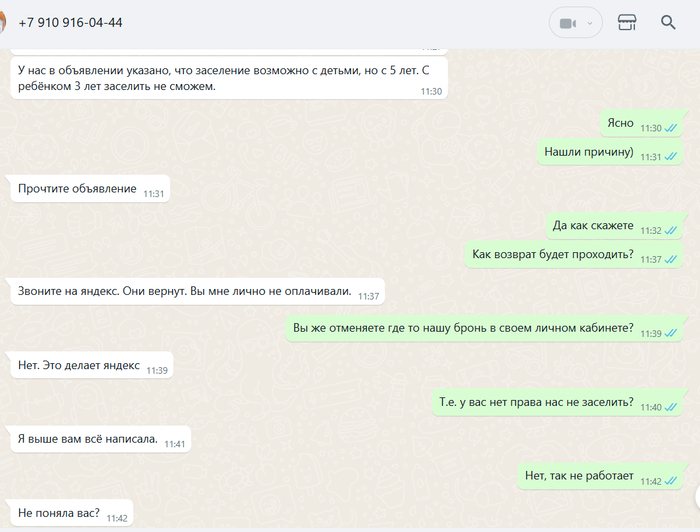
Task: Select the message "Нашли причину)"
Action: coord(588,153)
